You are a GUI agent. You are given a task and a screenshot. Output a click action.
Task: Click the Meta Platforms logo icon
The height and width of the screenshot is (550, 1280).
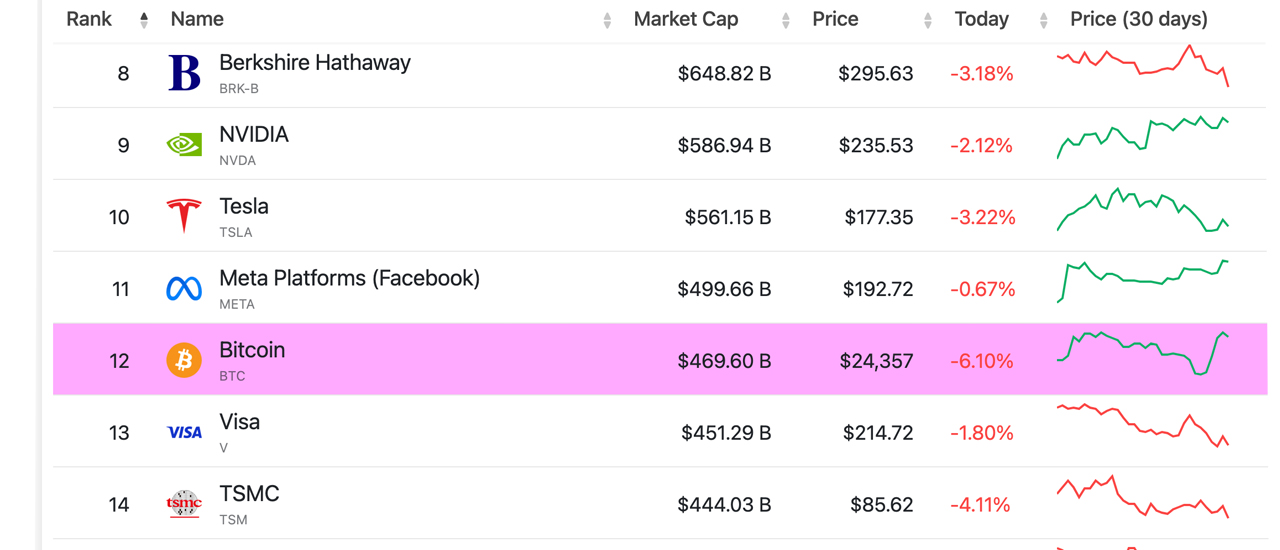(184, 289)
